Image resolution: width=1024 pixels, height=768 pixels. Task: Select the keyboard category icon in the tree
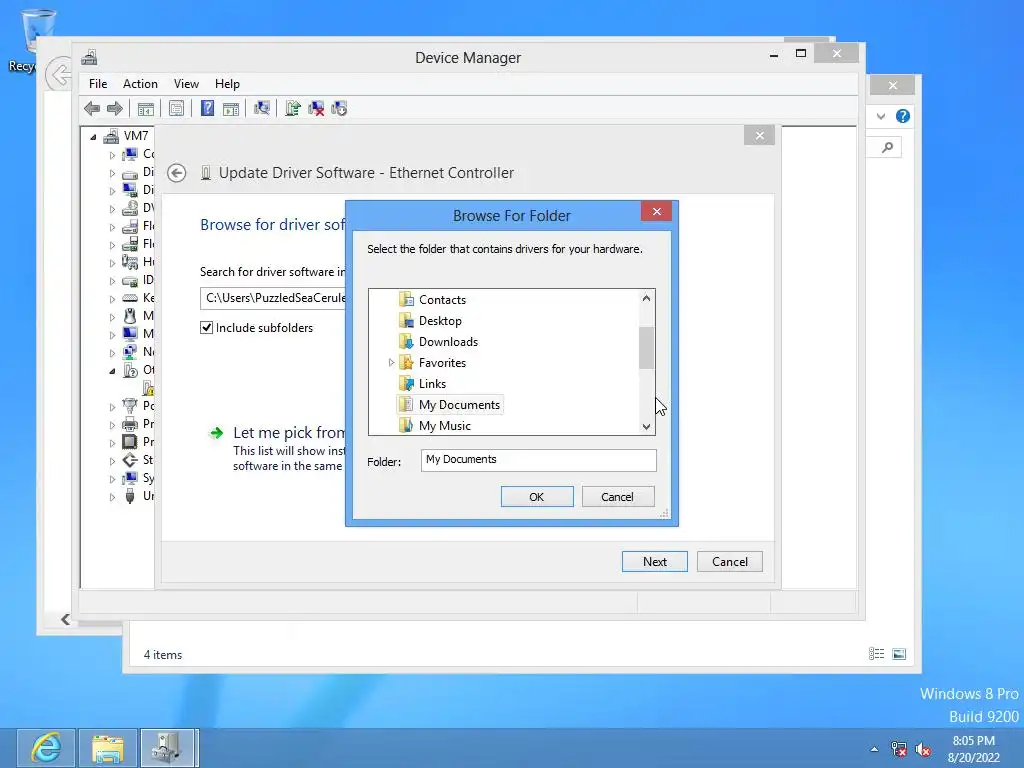(x=130, y=298)
